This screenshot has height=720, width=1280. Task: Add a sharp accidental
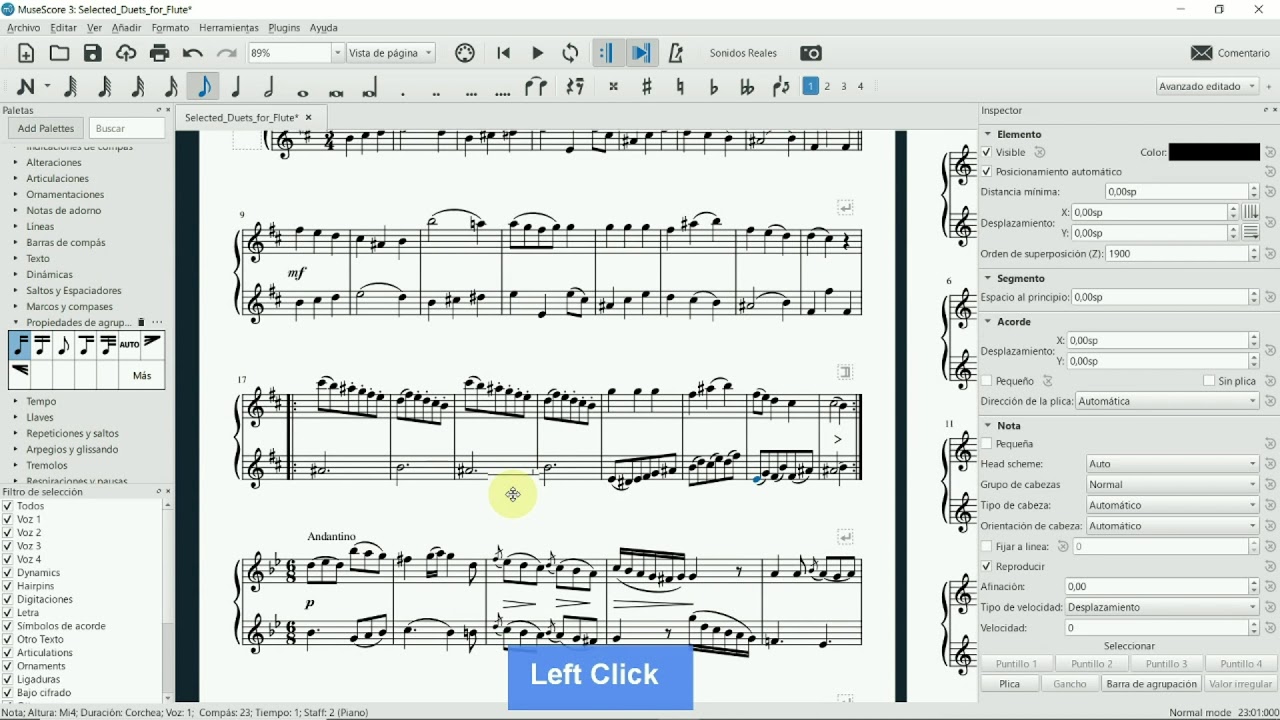click(647, 87)
